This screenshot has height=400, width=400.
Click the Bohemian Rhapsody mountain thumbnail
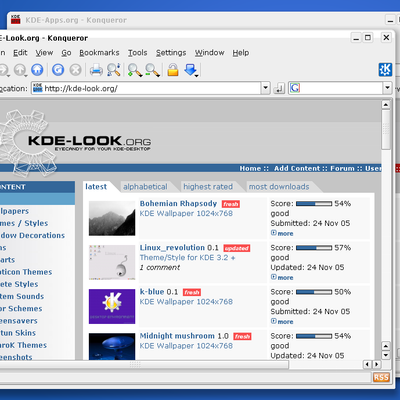click(112, 218)
